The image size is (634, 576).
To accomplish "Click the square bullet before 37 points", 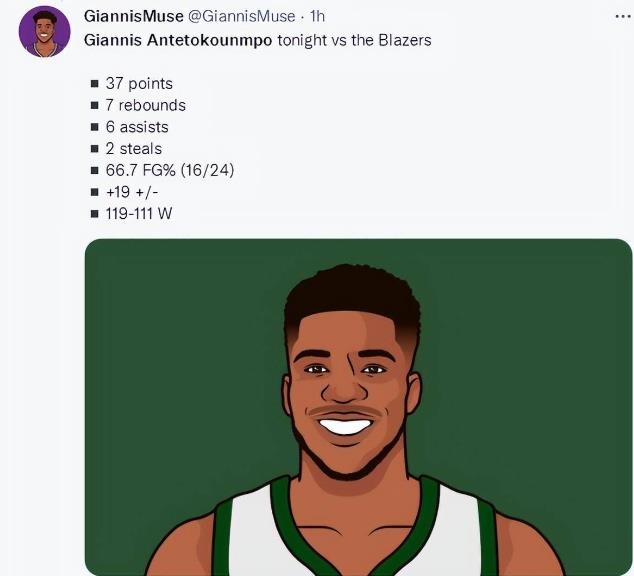I will tap(95, 84).
